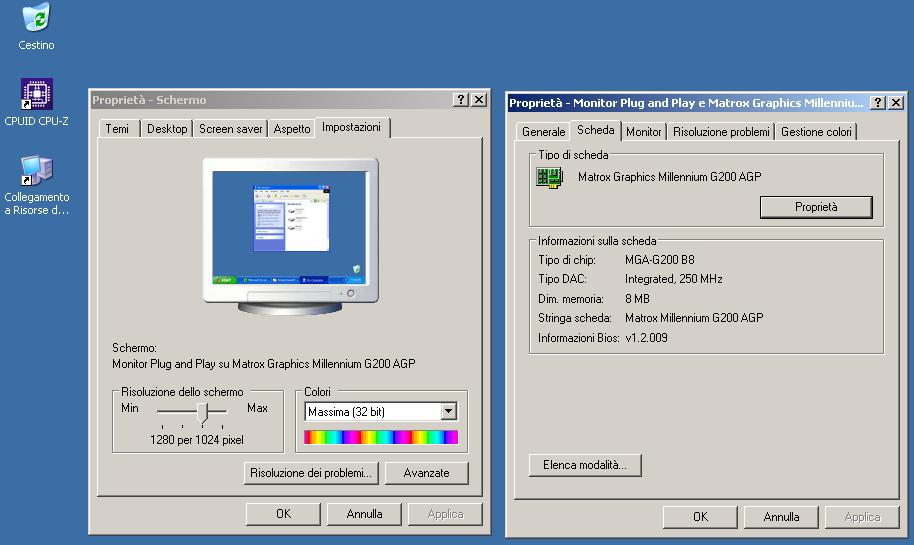Switch to the Gestione colori tab
This screenshot has height=545, width=914.
(x=816, y=132)
